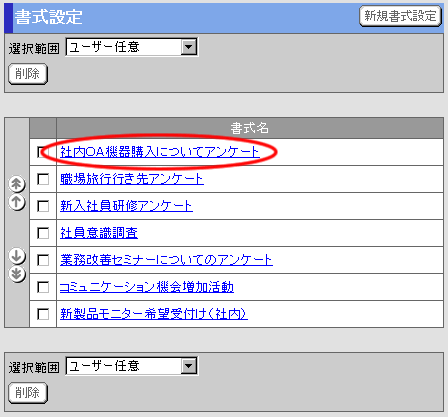This screenshot has height=417, width=448.
Task: Select the checkbox beside 社員意識調査
Action: 43,233
